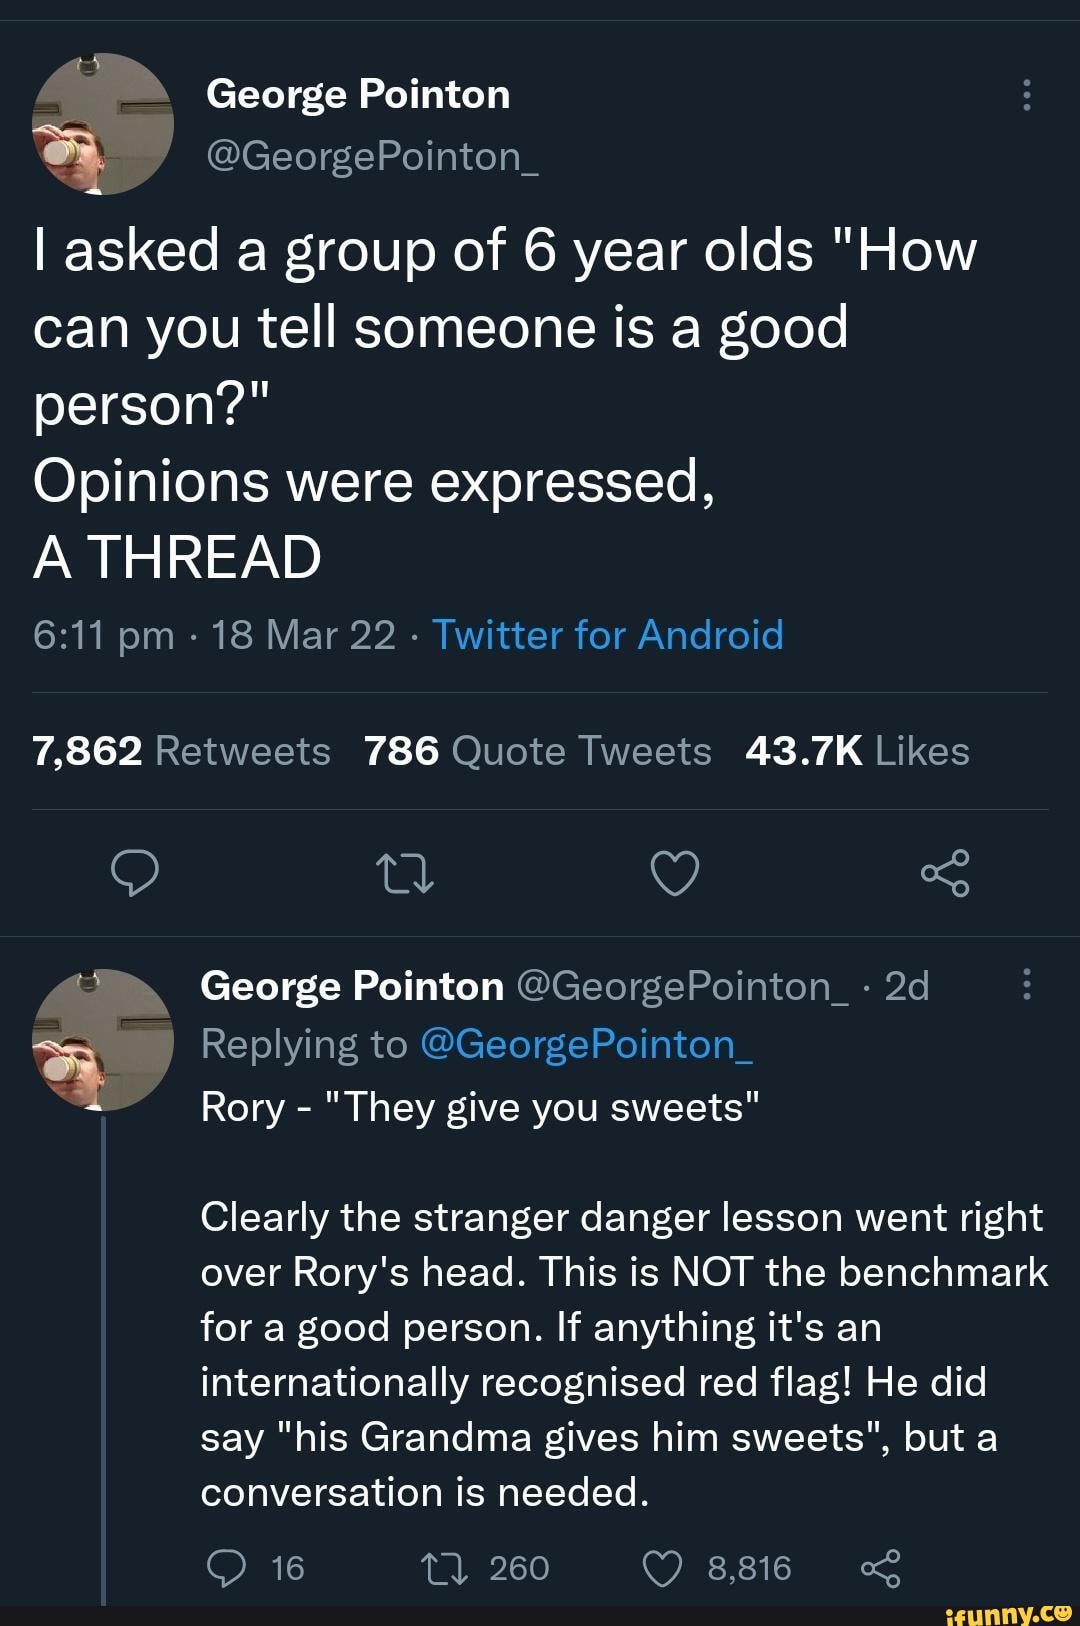Open the Twitter for Android link
Screen dimensions: 1080x1626
coord(607,635)
